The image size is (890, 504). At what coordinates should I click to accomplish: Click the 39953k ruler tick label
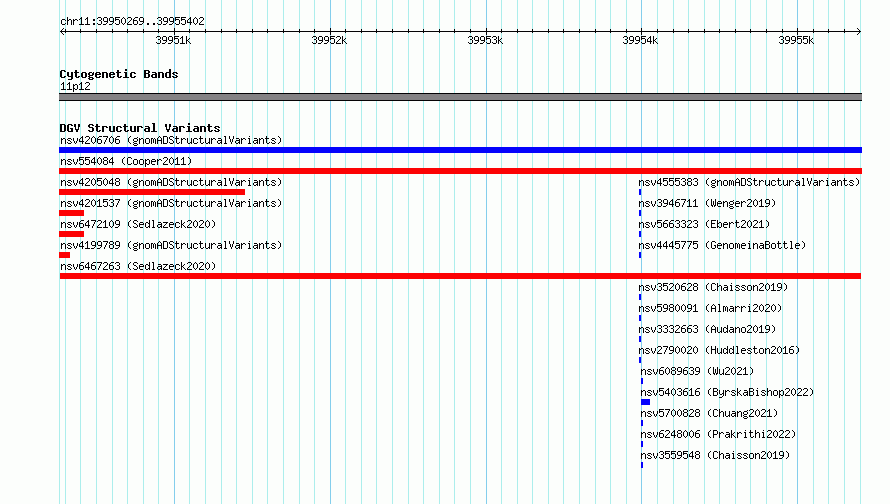[485, 40]
